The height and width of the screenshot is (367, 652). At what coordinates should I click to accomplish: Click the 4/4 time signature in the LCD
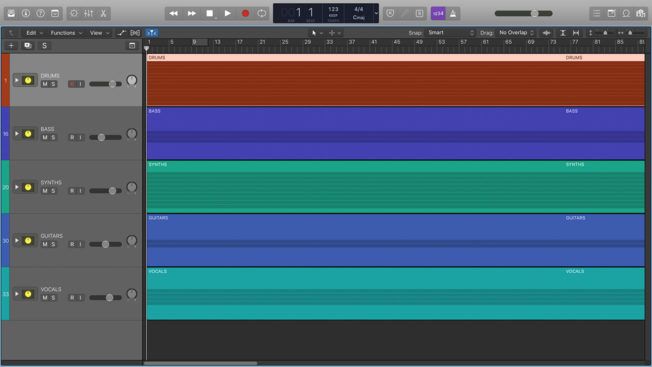[x=358, y=9]
